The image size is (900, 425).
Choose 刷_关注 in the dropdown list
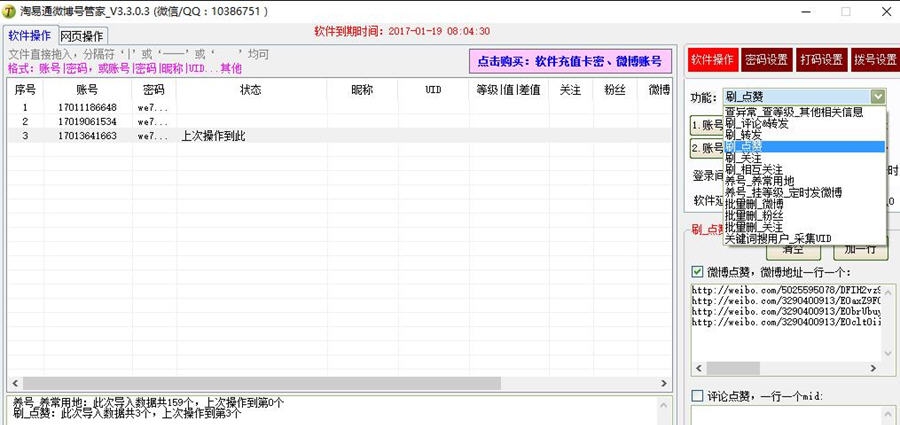805,158
